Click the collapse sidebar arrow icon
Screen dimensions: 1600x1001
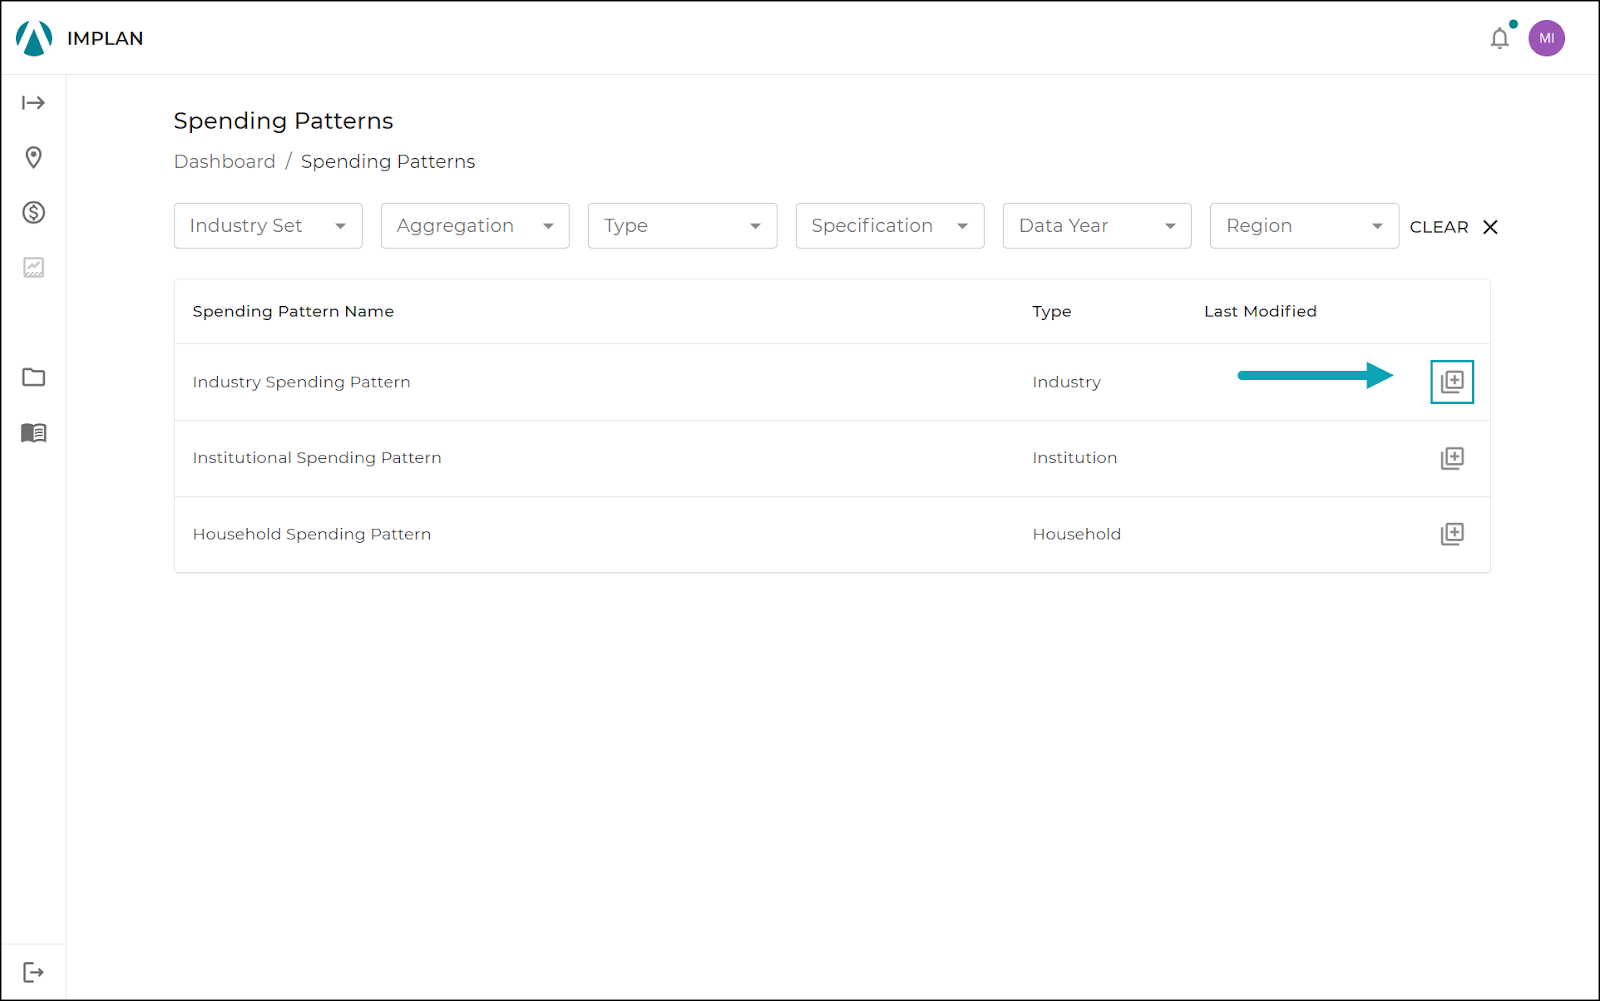point(33,102)
